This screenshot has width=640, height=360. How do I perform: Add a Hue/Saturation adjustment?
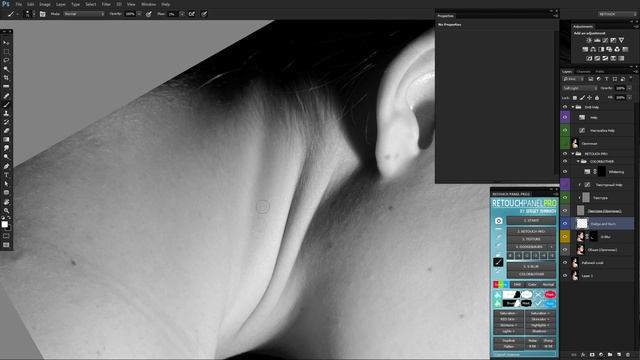[x=585, y=49]
